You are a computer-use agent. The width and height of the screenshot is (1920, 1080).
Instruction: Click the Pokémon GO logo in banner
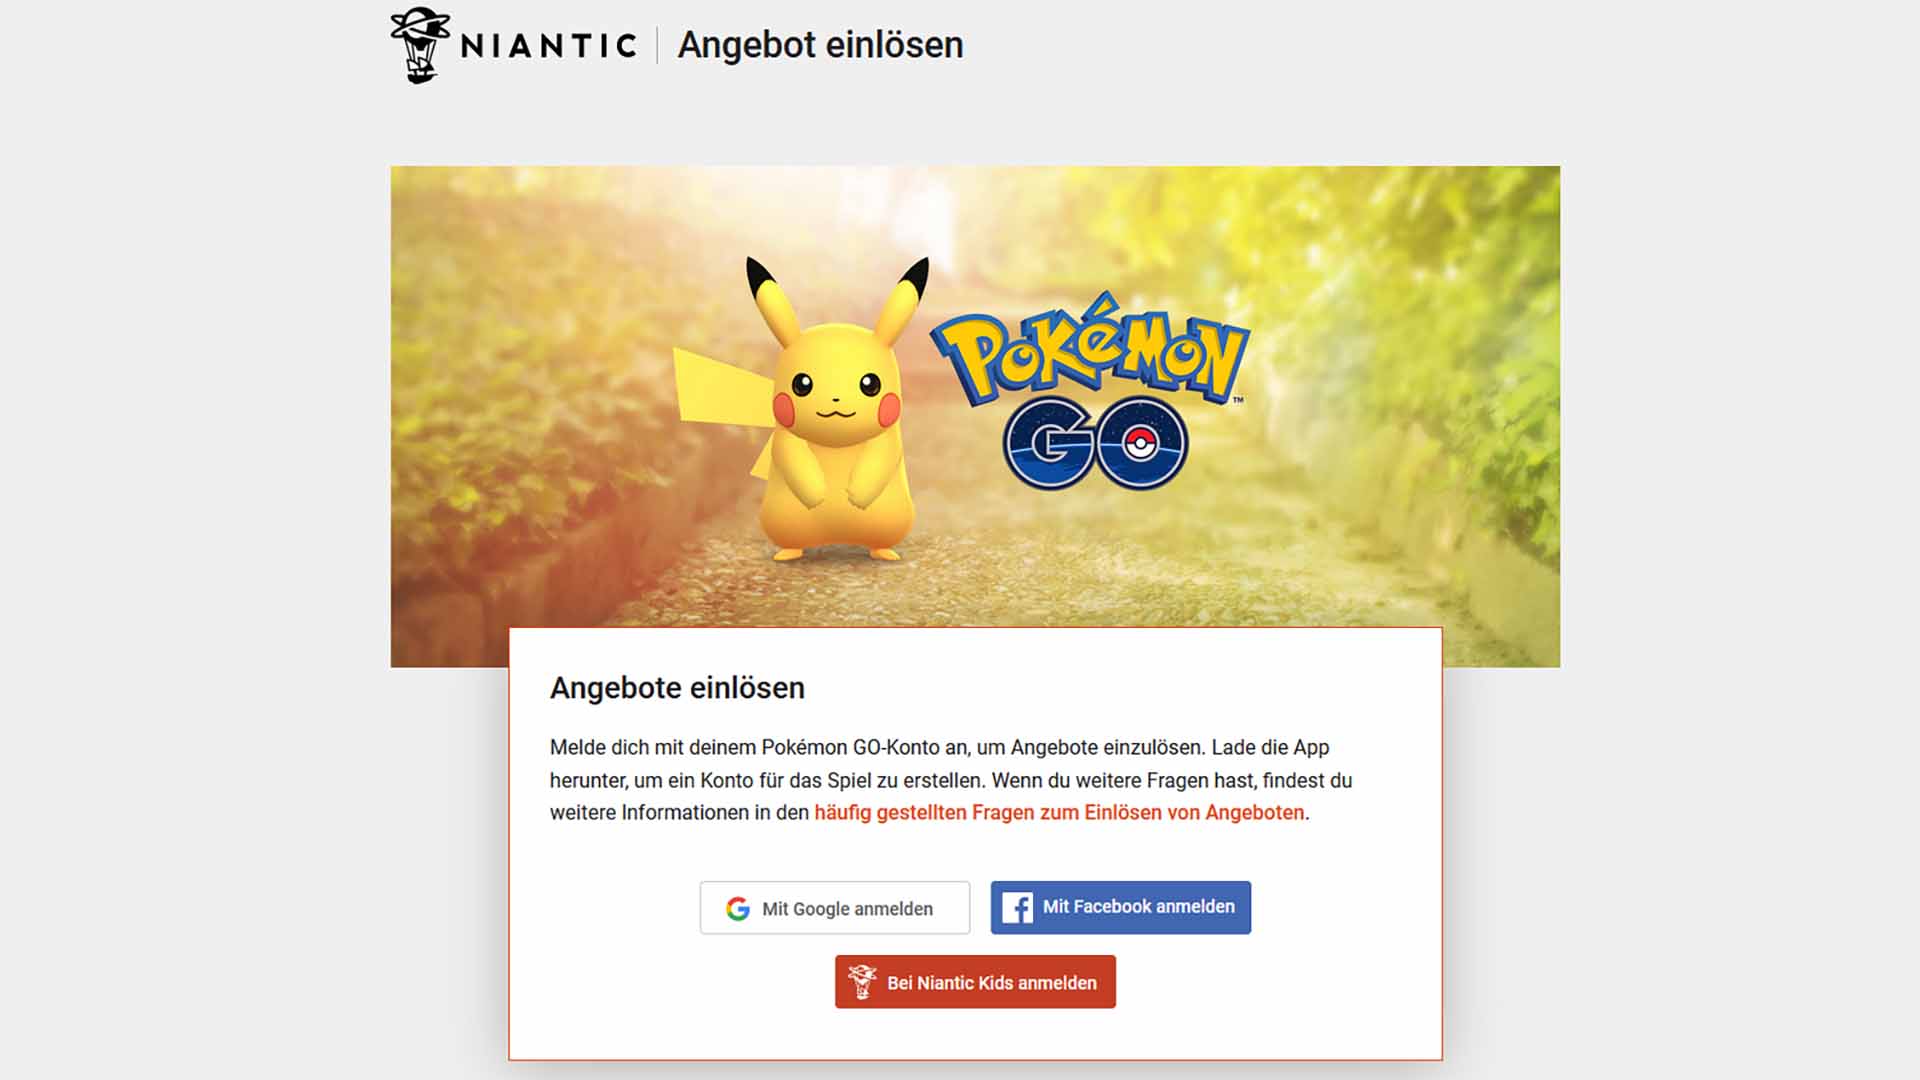pyautogui.click(x=1092, y=390)
